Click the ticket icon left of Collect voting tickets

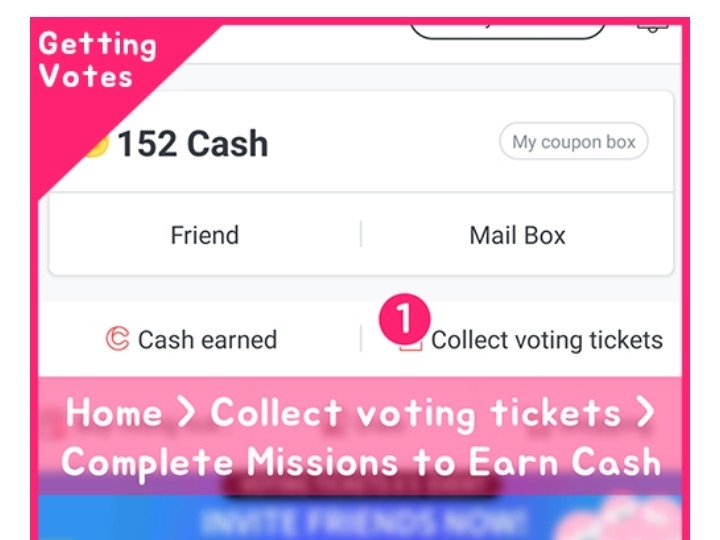click(410, 345)
